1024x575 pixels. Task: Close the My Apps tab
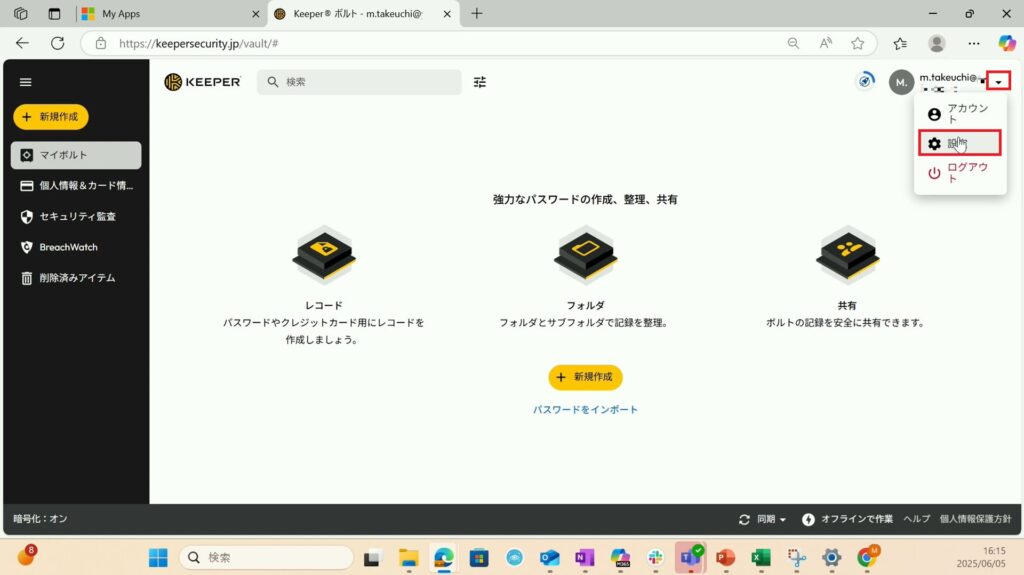tap(255, 14)
